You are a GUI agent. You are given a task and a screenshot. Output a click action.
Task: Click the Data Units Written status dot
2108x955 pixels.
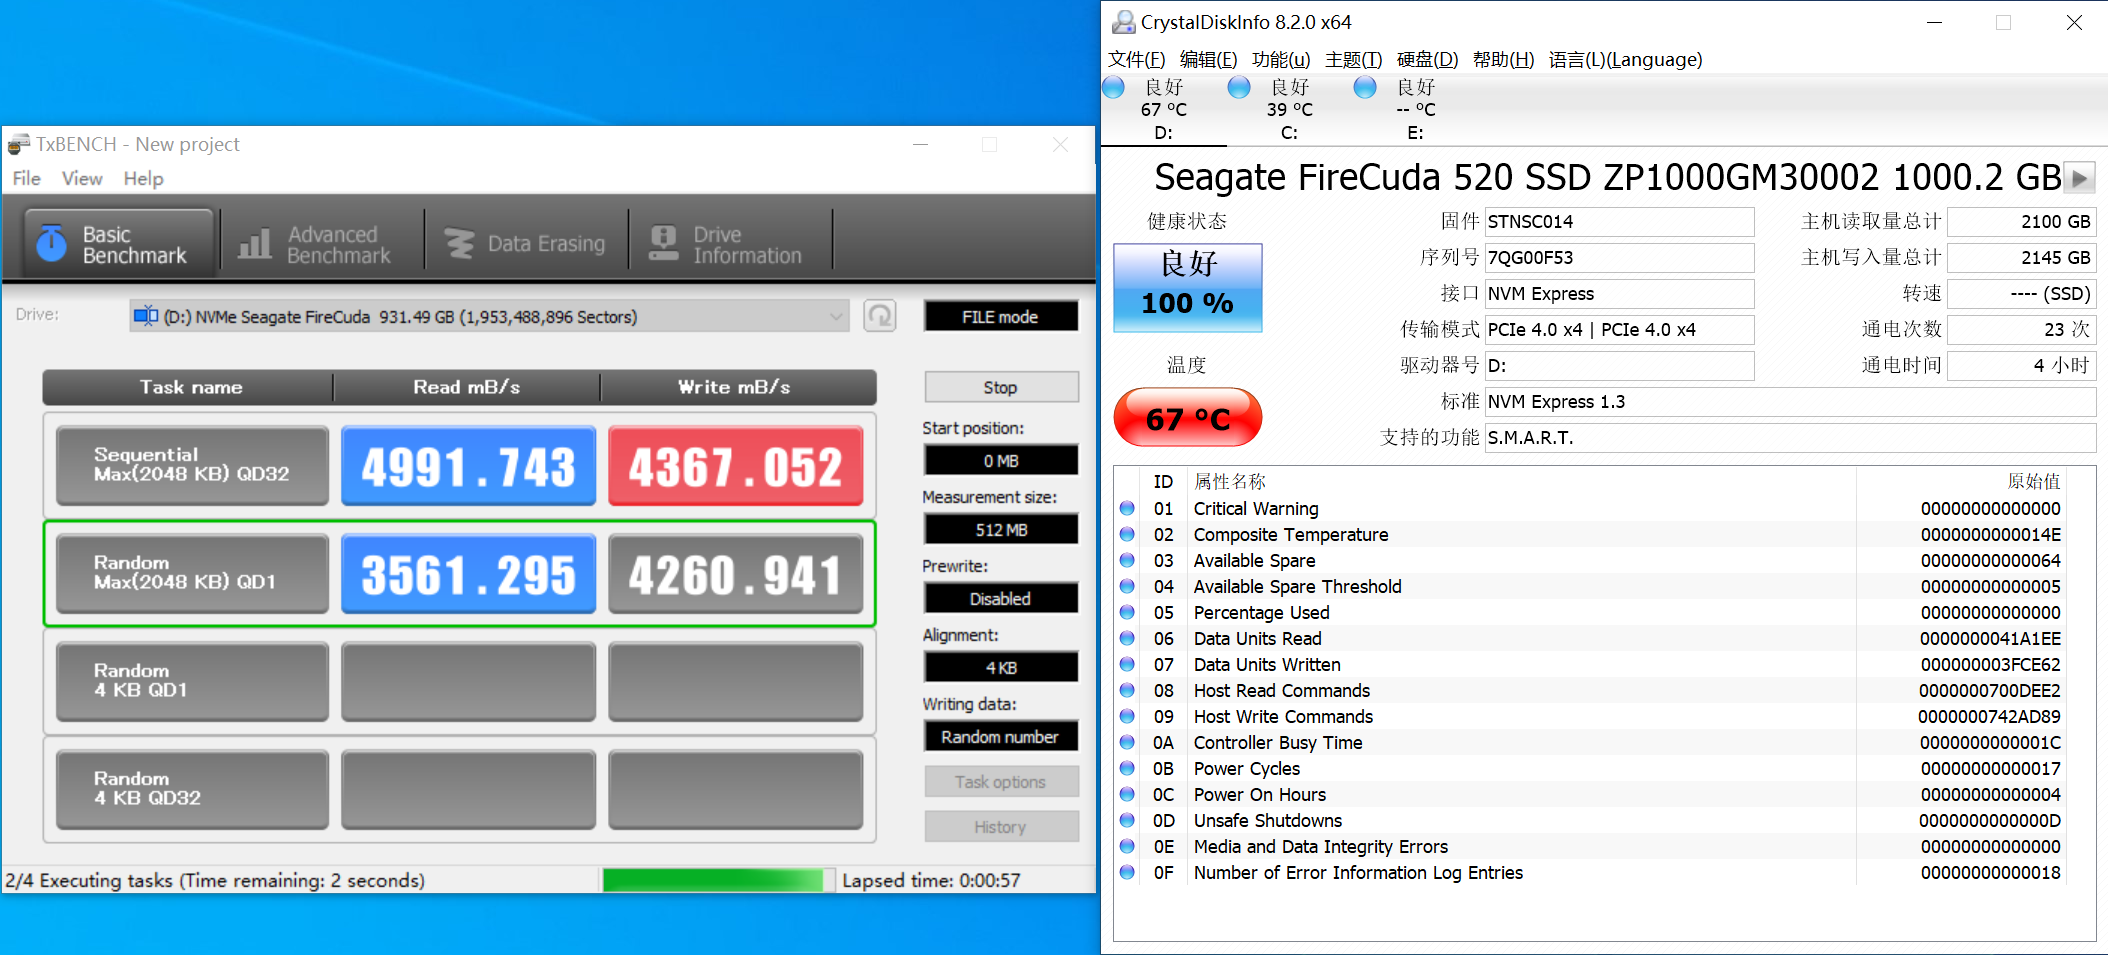point(1127,664)
